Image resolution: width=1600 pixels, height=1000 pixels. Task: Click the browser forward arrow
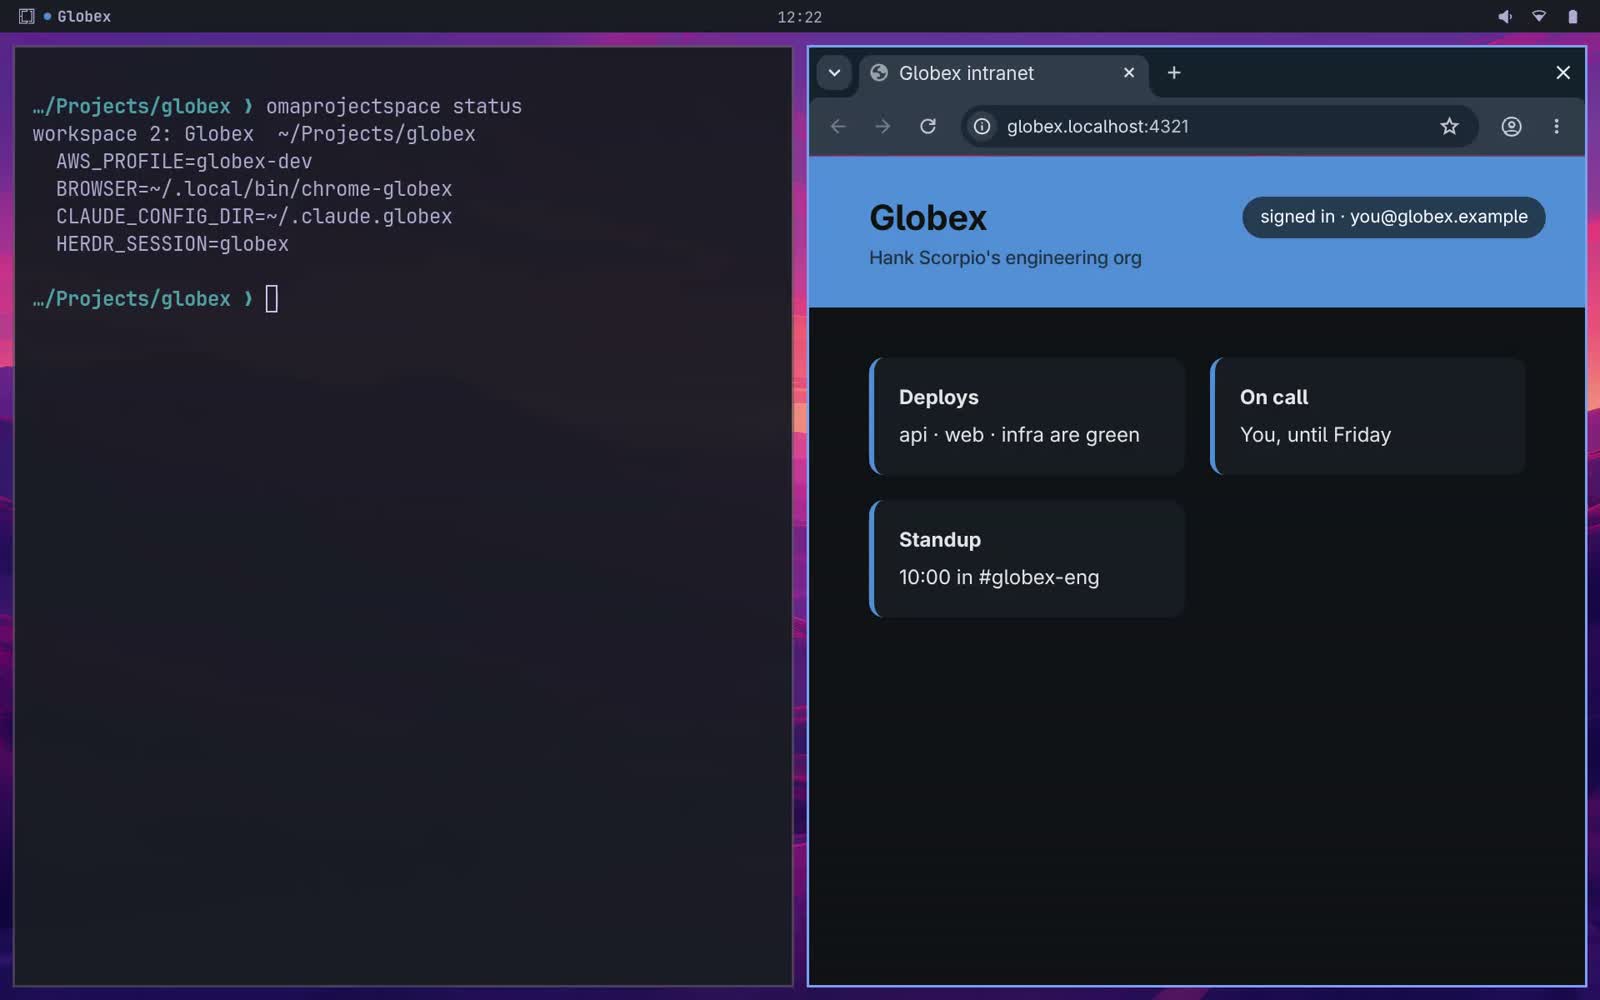tap(882, 126)
